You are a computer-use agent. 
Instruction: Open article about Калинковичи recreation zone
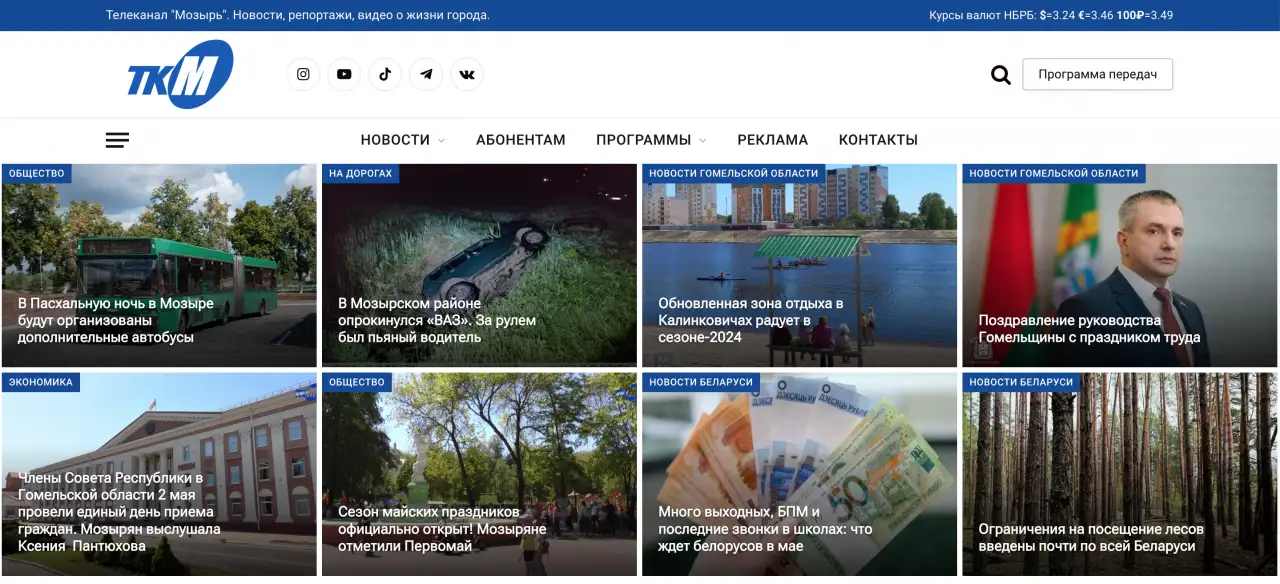pyautogui.click(x=751, y=320)
